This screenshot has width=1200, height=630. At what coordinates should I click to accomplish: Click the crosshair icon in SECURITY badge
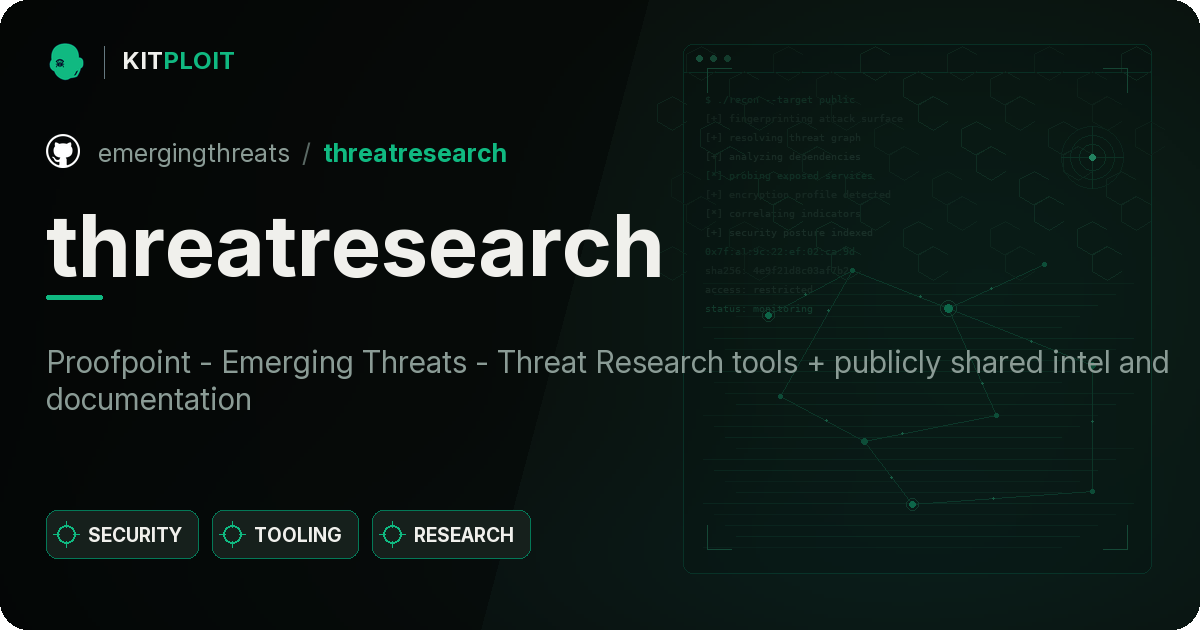[67, 535]
